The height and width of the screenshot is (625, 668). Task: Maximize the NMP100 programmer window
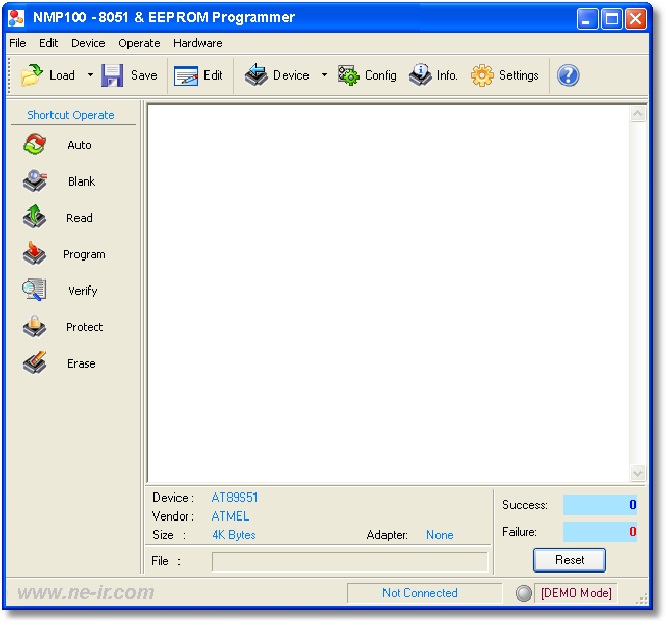point(612,19)
